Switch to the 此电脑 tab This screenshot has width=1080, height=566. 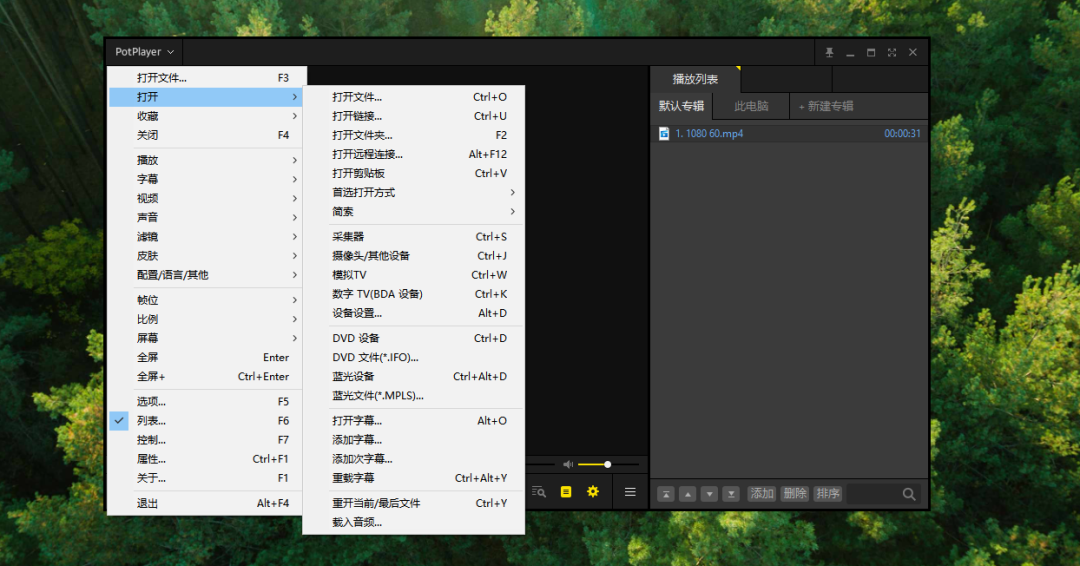tap(751, 106)
